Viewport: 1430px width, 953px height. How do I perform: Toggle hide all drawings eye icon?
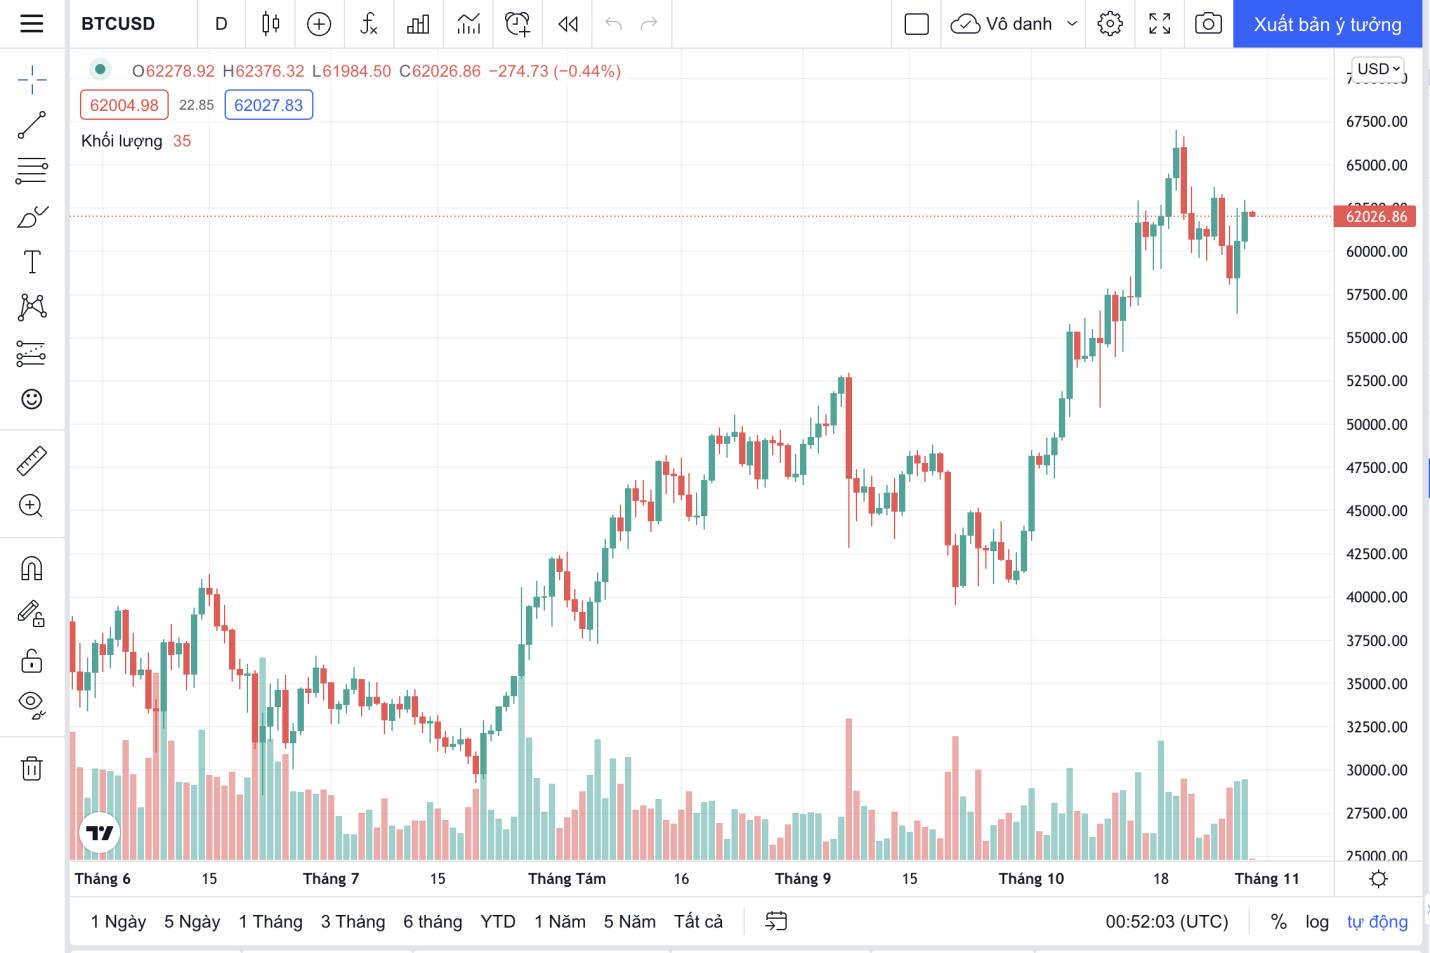[32, 705]
